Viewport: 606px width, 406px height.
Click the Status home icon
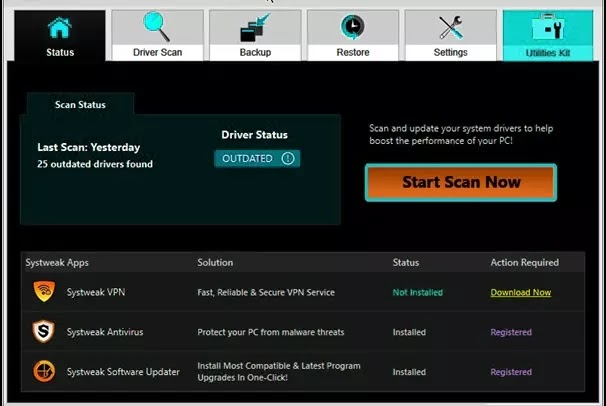[x=60, y=28]
